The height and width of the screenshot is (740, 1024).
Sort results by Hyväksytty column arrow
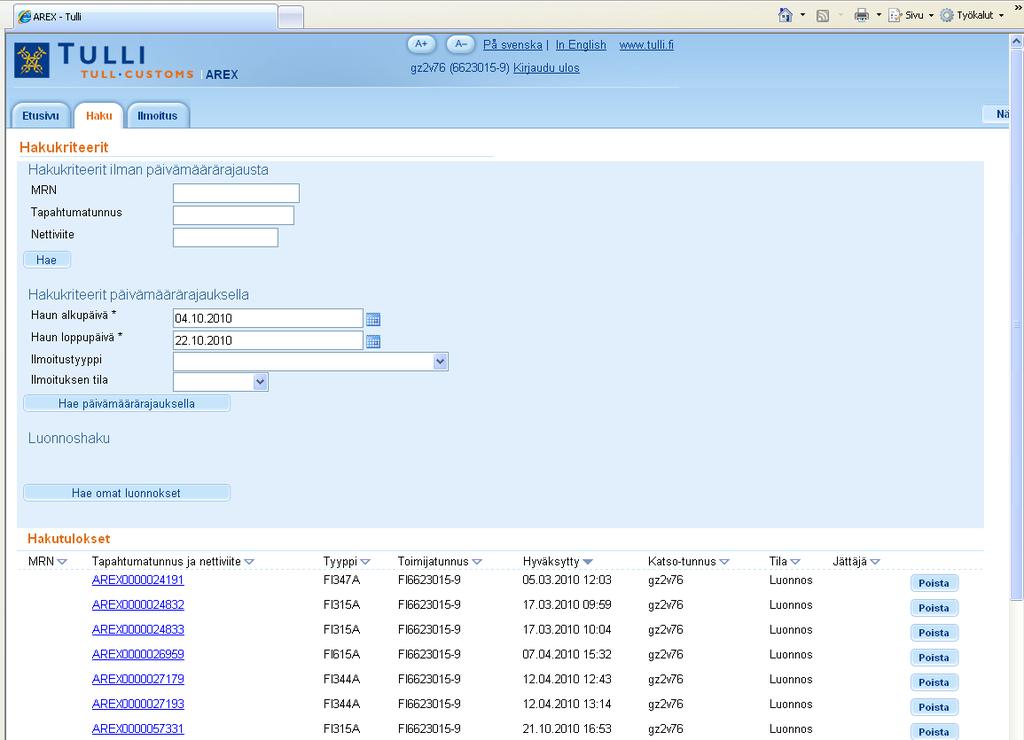pos(588,562)
